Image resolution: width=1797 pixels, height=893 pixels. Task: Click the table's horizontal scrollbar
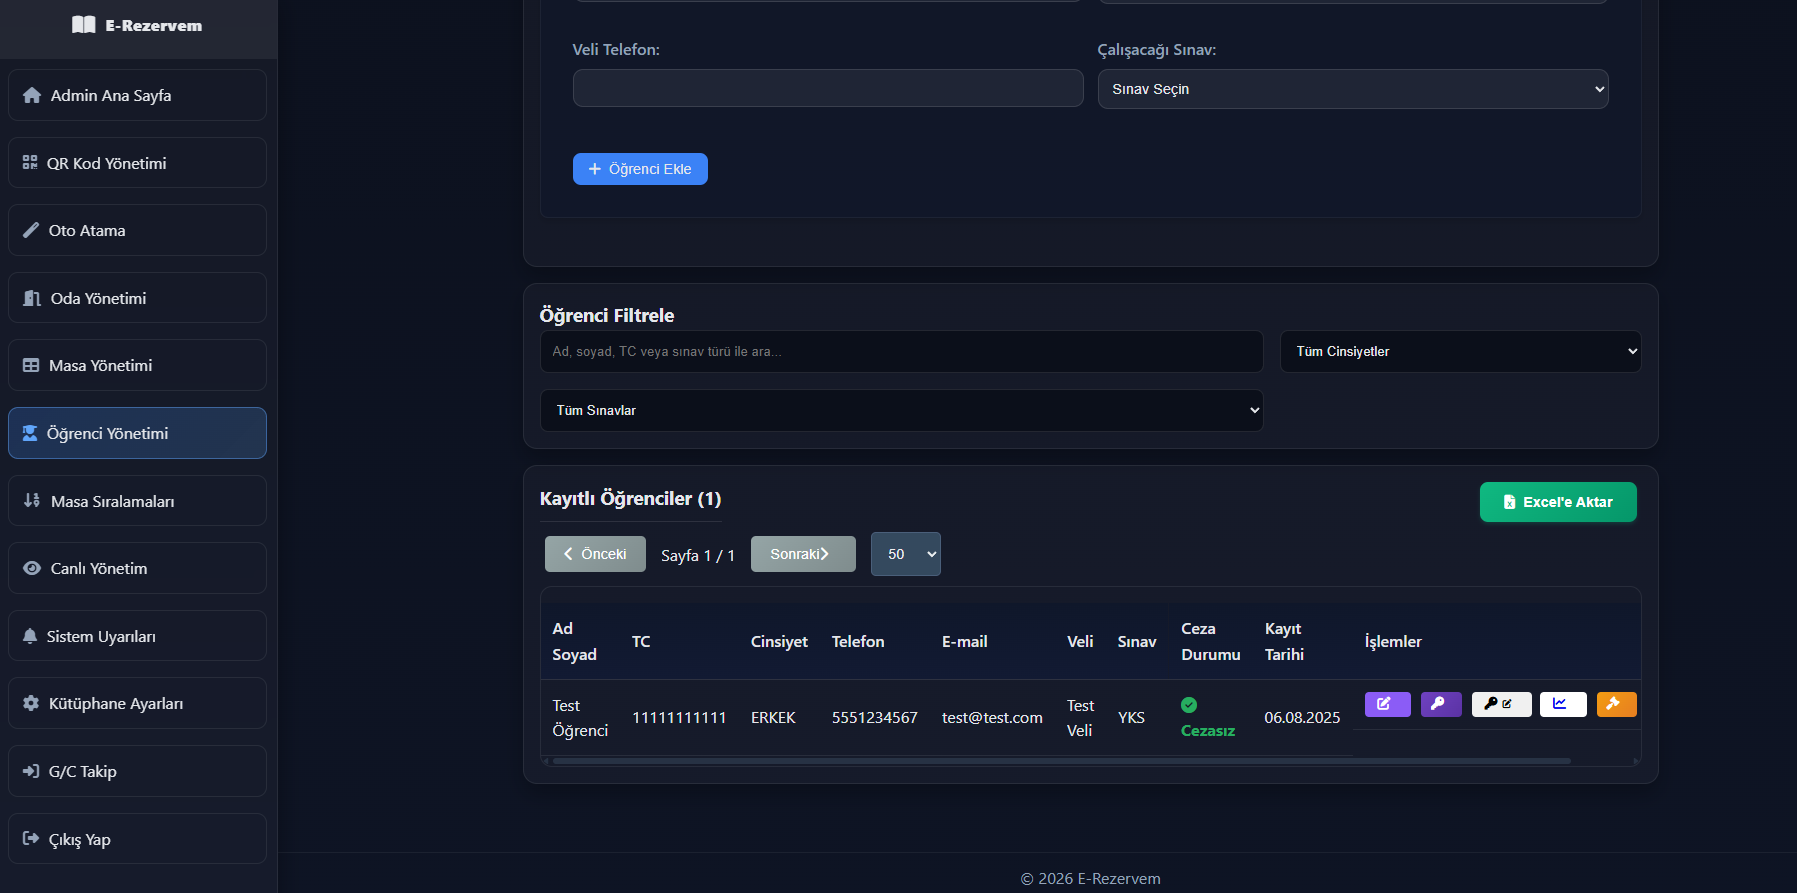(1061, 761)
